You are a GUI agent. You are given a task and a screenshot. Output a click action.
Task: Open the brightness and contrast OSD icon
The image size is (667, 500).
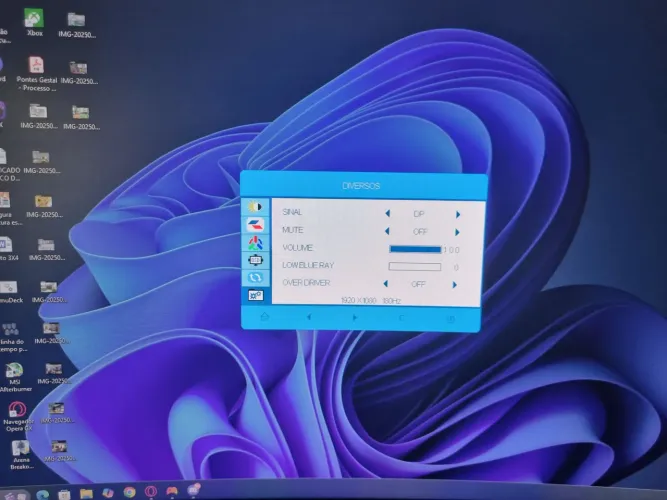point(255,207)
